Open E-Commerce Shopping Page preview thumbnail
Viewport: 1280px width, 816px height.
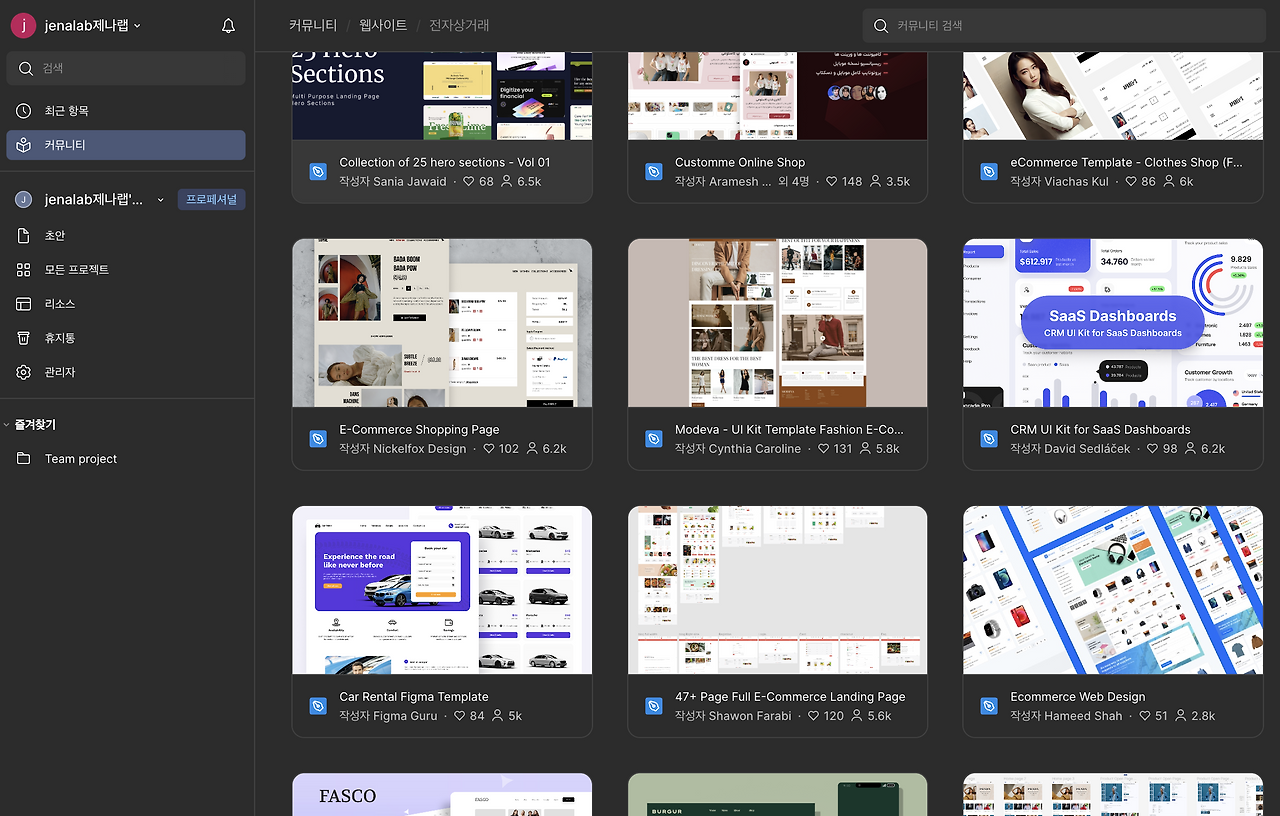tap(442, 323)
